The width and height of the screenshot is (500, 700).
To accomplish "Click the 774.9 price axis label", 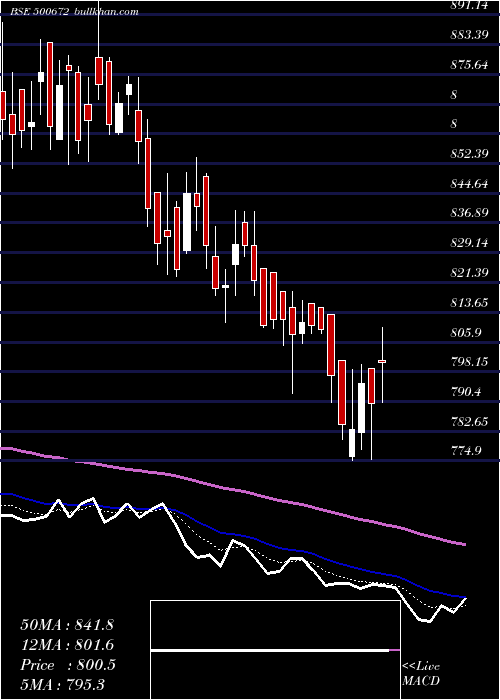I will point(466,451).
